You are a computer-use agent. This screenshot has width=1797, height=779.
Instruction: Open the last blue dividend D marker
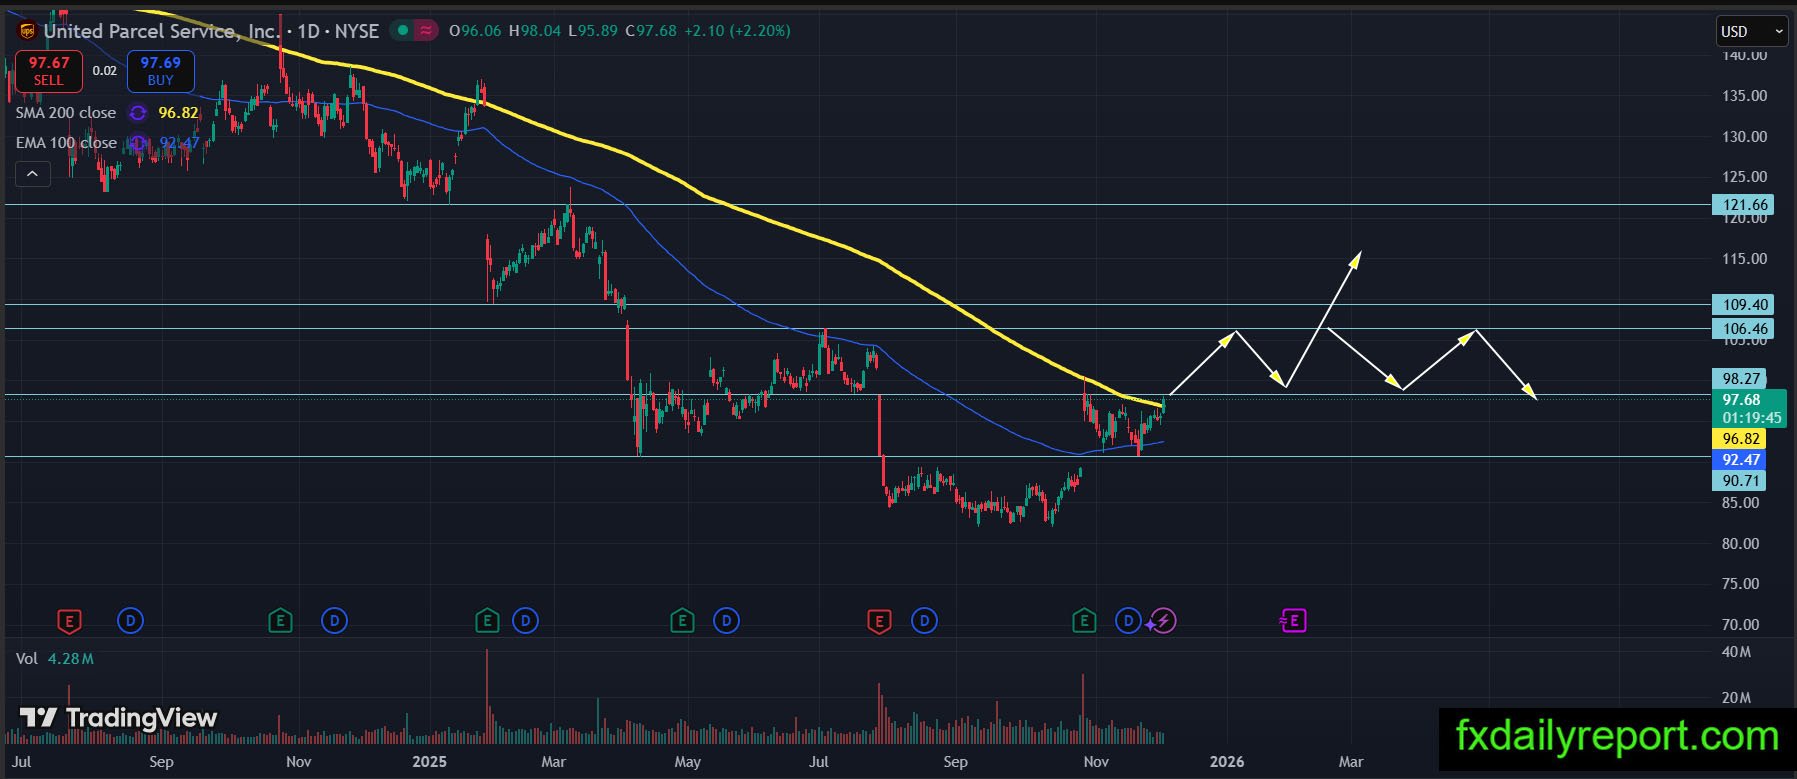point(1128,621)
